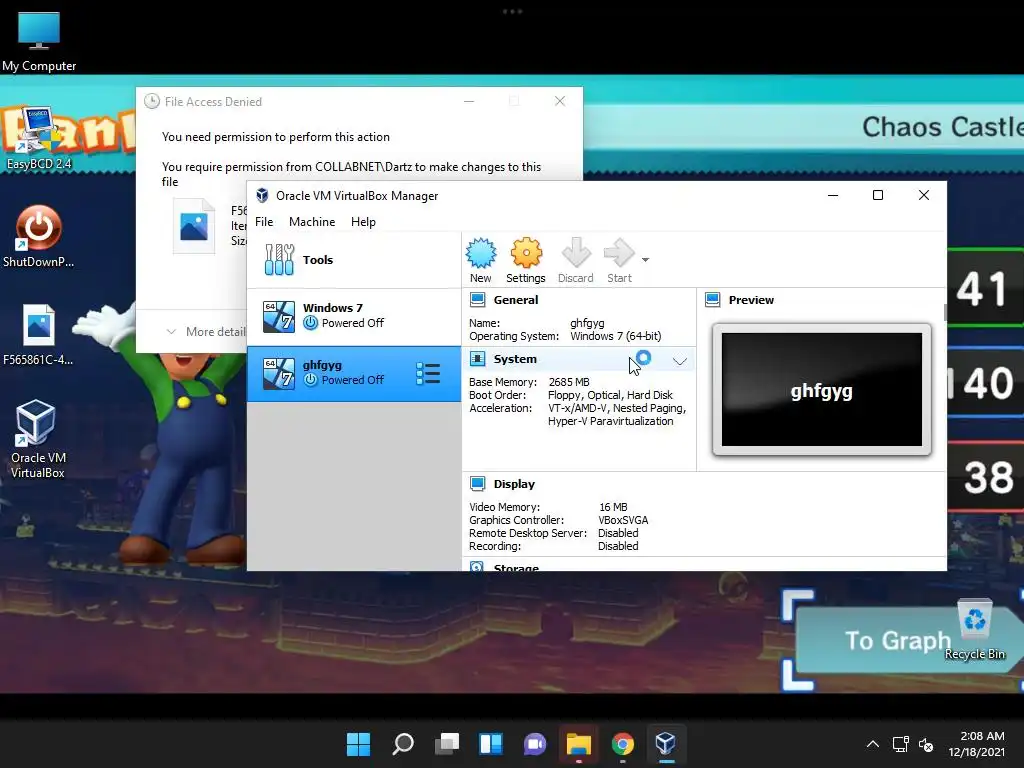Viewport: 1024px width, 768px height.
Task: Select the F565861C-4... image file on desktop
Action: click(x=39, y=334)
